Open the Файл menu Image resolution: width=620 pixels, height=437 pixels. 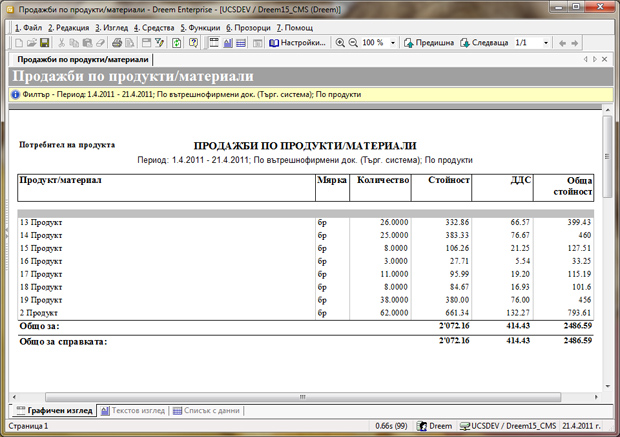[x=28, y=28]
